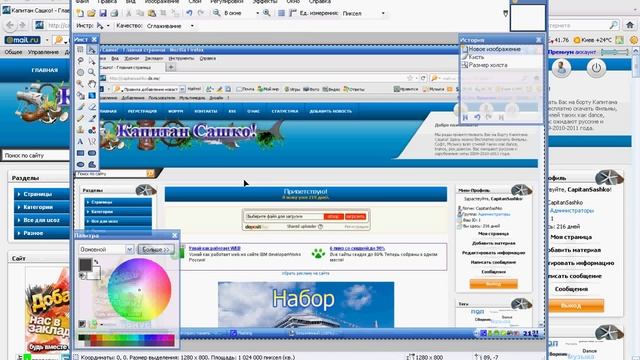Select the Ellipse Select tool
Image resolution: width=640 pixels, height=360 pixels.
pos(80,72)
